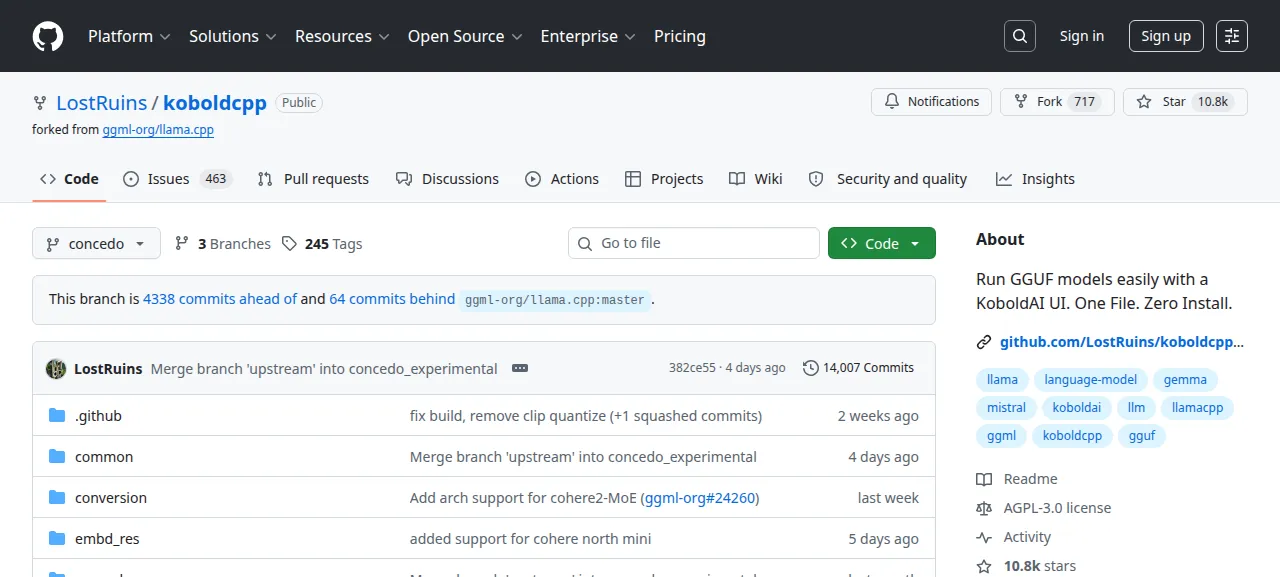
Task: Go to the Insights tab
Action: [1035, 179]
